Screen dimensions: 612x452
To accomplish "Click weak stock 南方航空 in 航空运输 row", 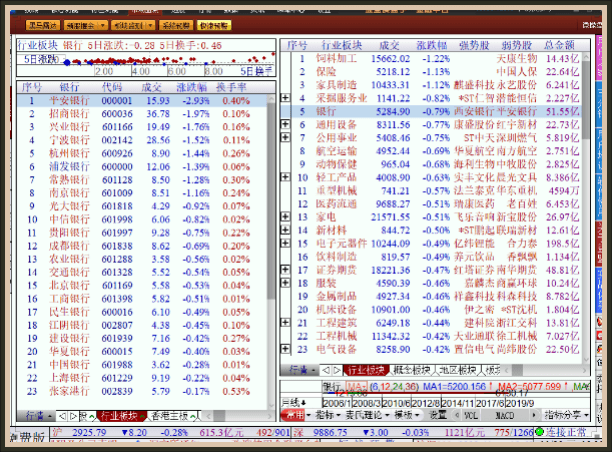I will [517, 151].
